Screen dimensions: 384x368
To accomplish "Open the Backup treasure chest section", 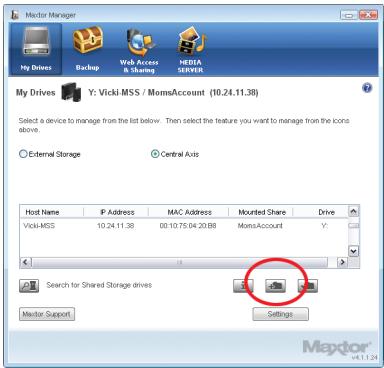I will point(87,49).
